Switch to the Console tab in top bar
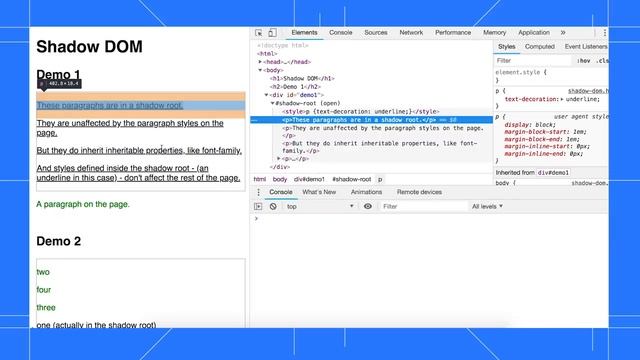 (340, 33)
